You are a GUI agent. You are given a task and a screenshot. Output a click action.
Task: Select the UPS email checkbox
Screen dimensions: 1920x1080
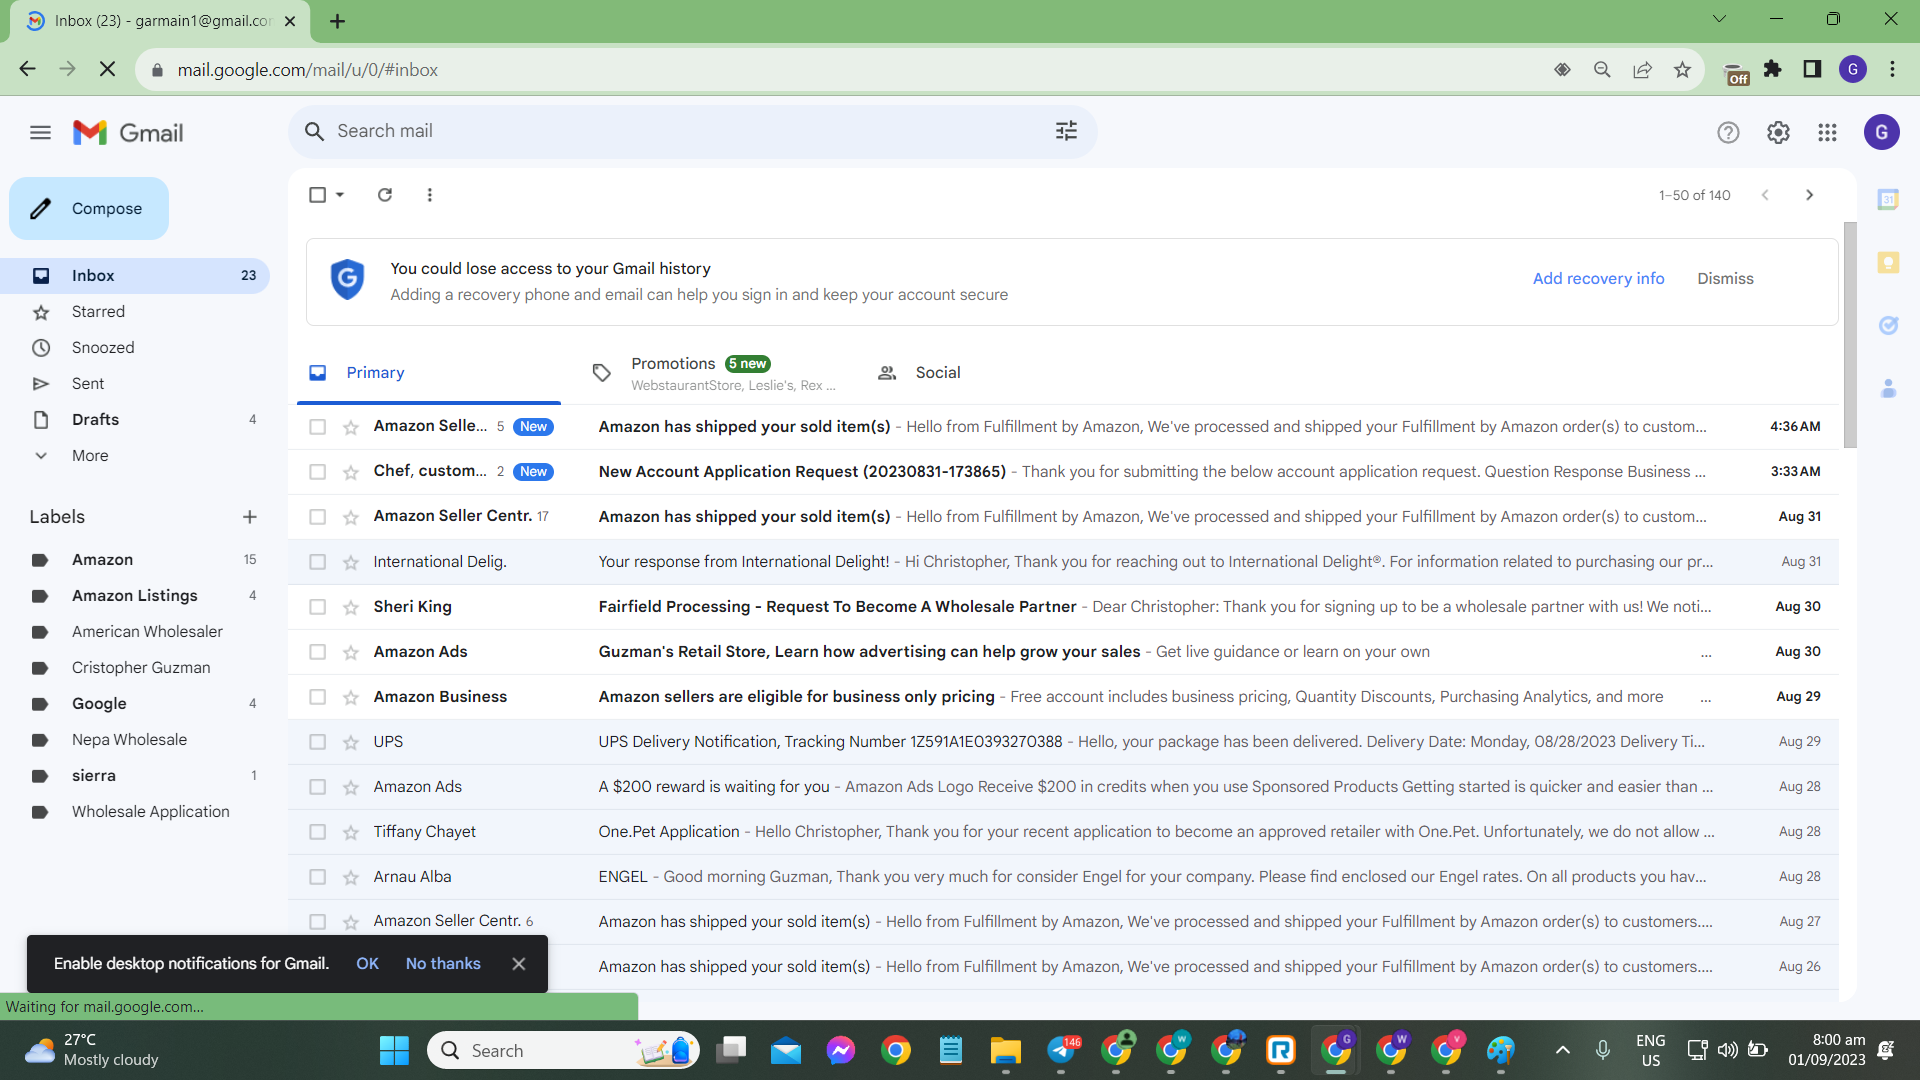pos(317,742)
